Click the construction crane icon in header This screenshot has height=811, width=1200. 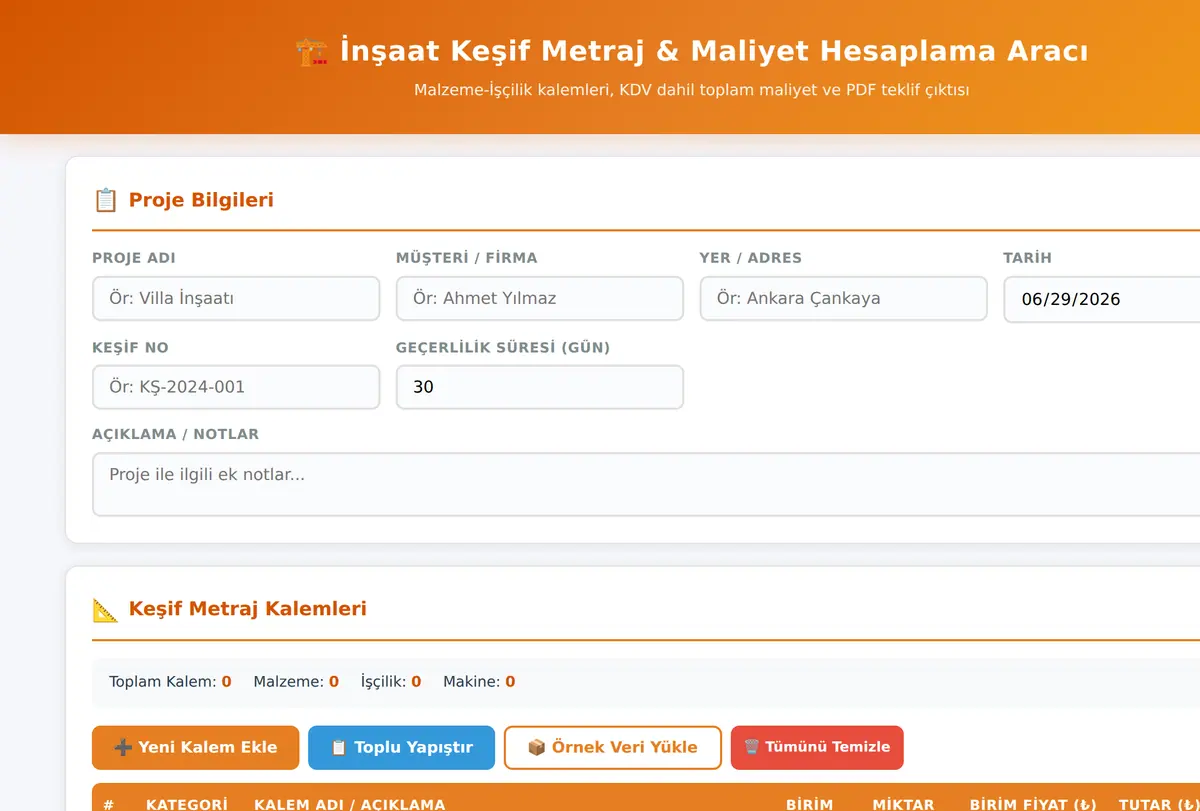312,51
